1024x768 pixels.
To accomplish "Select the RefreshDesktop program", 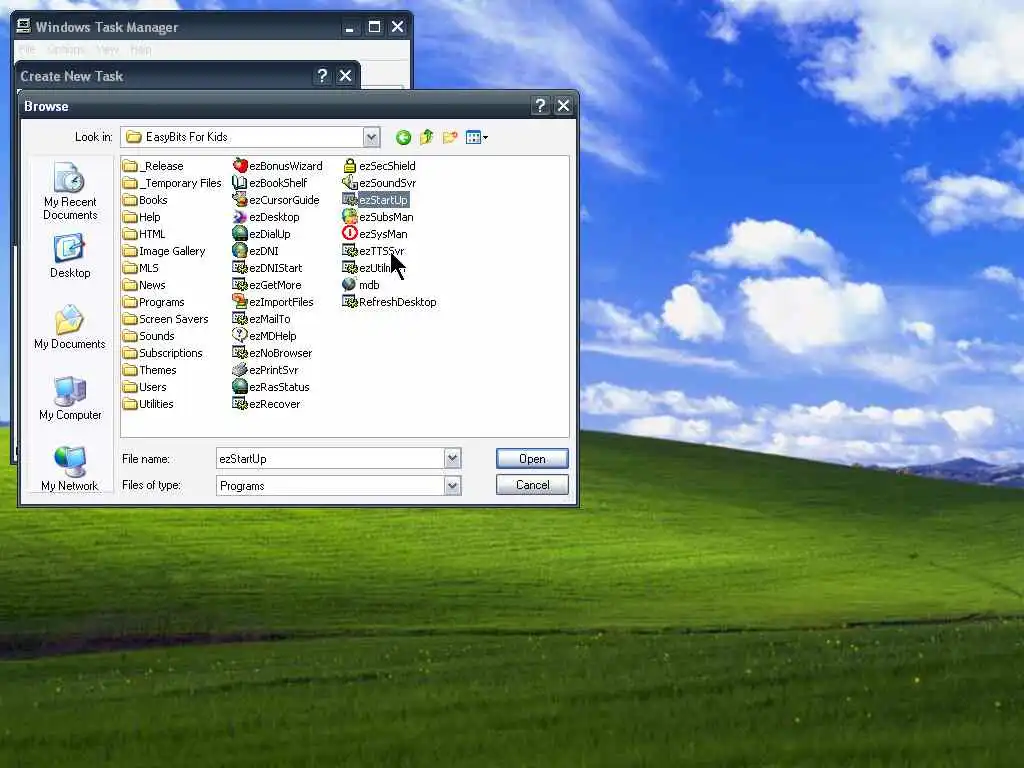I will coord(389,302).
